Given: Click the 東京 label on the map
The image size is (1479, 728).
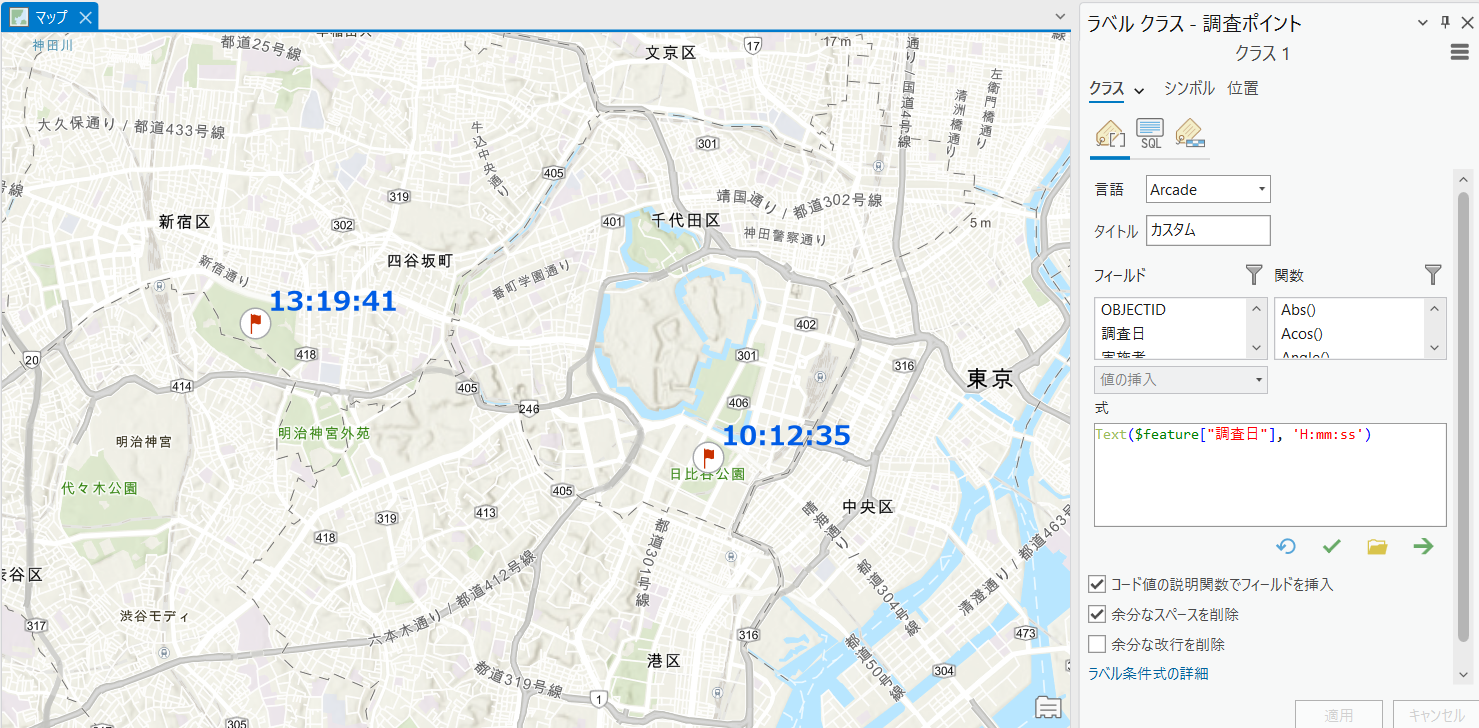Looking at the screenshot, I should (990, 378).
